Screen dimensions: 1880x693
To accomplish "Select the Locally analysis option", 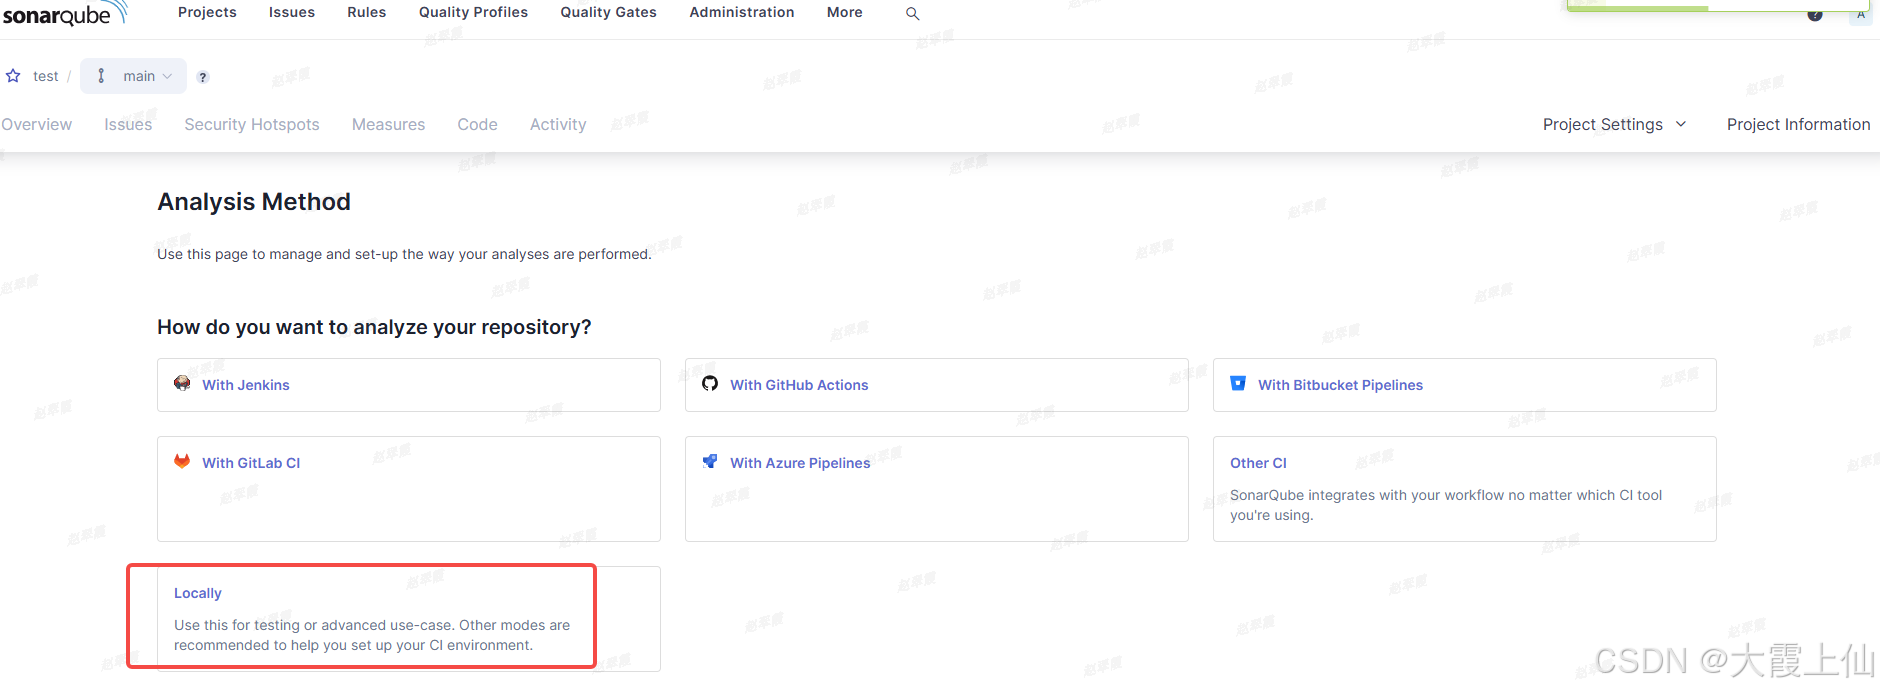I will (x=409, y=619).
